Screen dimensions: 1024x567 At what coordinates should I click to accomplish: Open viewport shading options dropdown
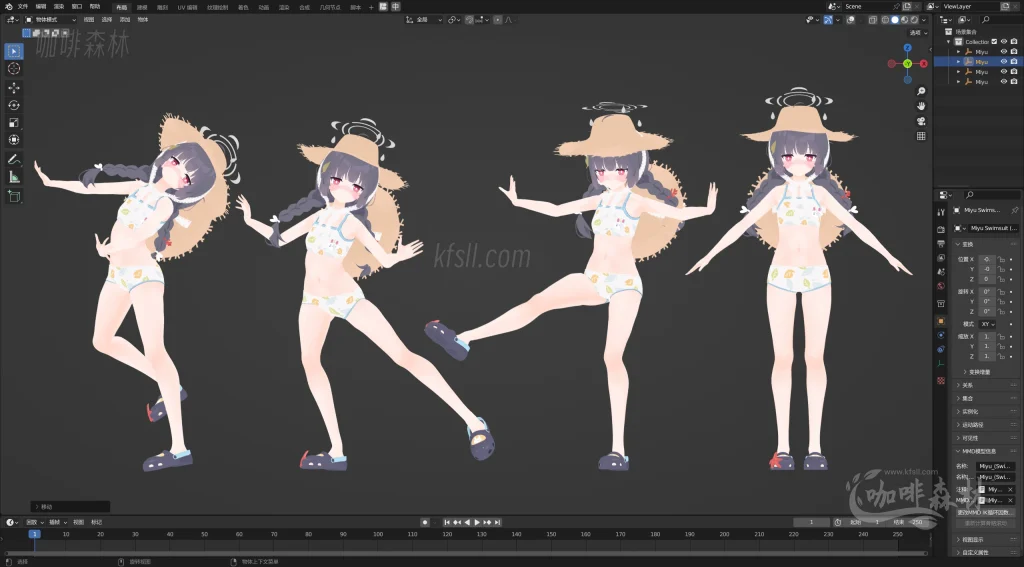[x=923, y=20]
